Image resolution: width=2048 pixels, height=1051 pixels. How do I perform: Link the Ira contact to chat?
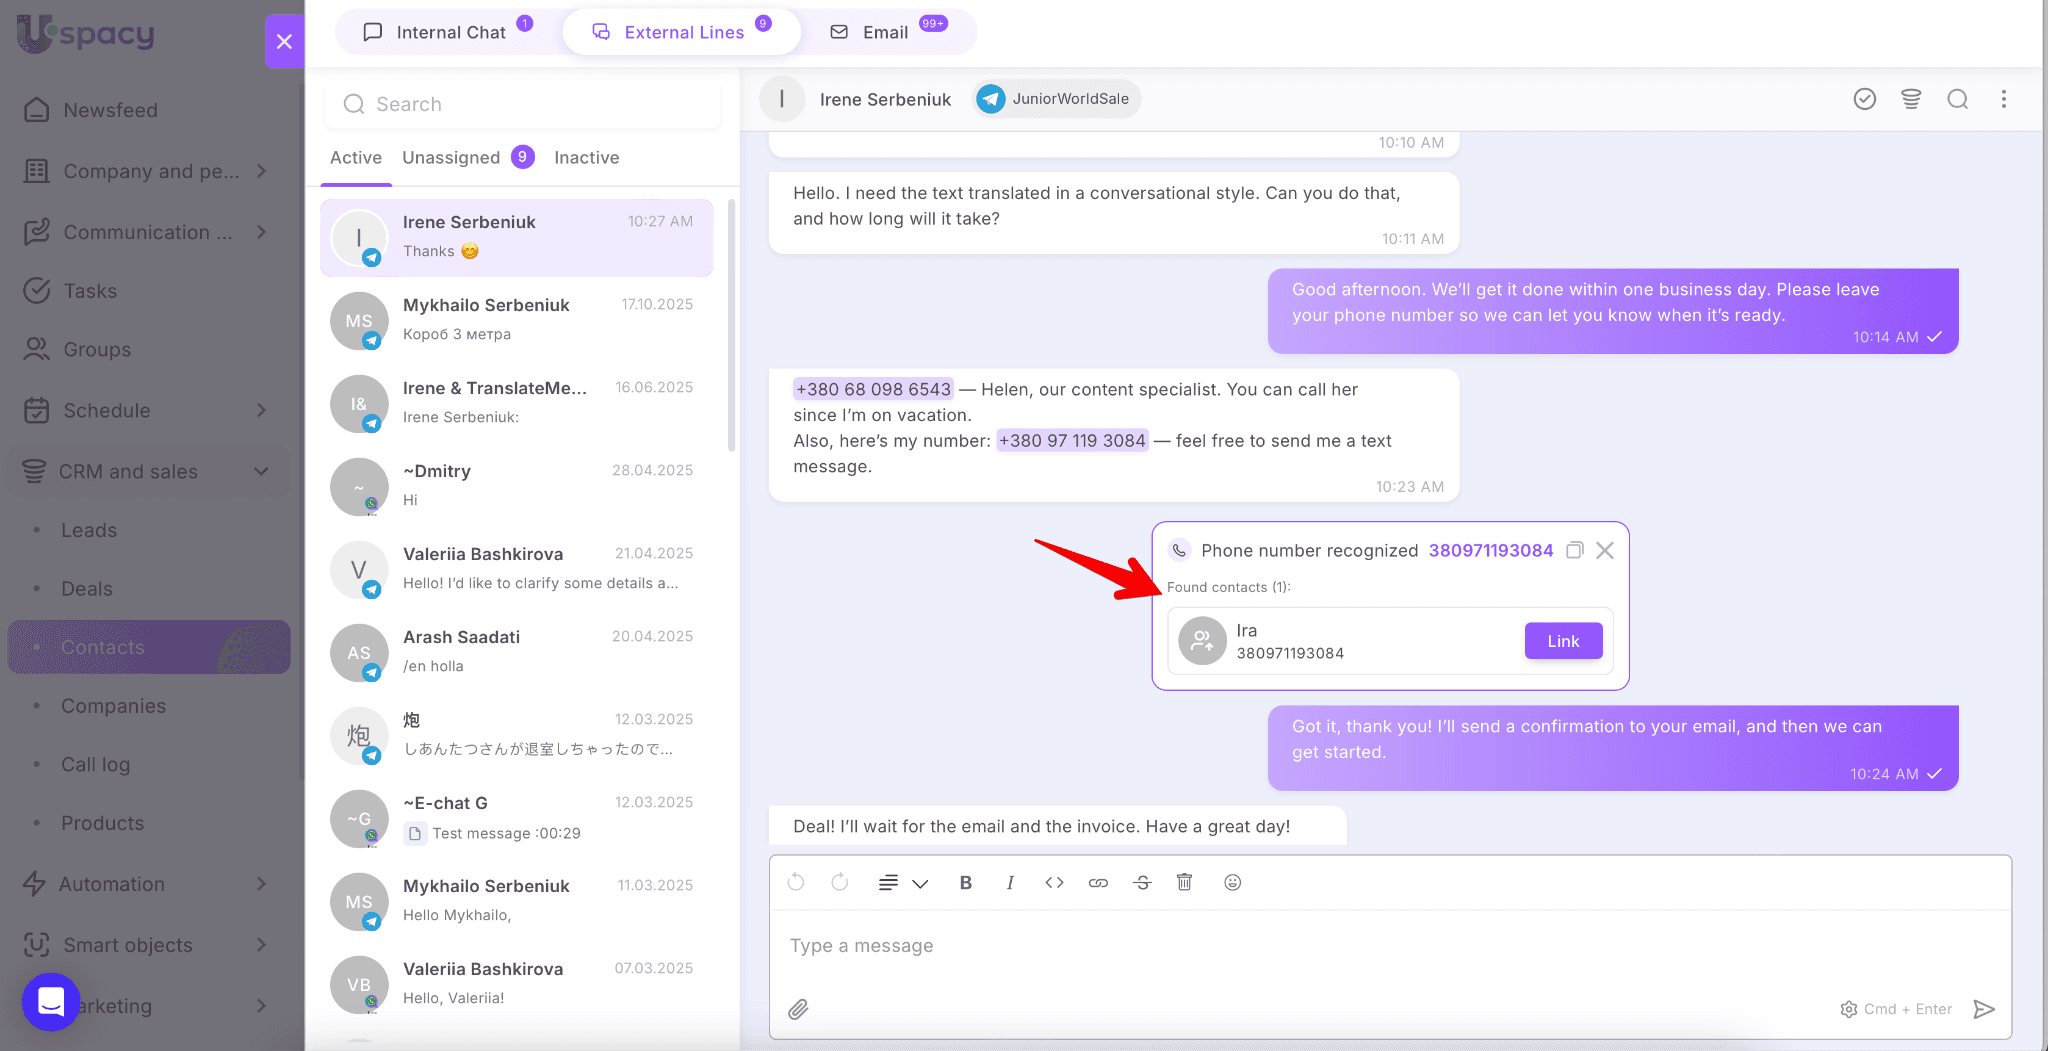1563,641
